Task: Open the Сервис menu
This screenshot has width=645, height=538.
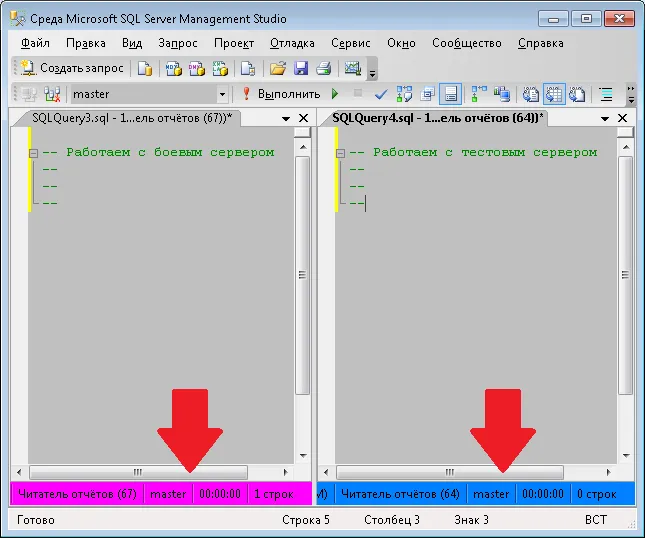Action: point(350,43)
